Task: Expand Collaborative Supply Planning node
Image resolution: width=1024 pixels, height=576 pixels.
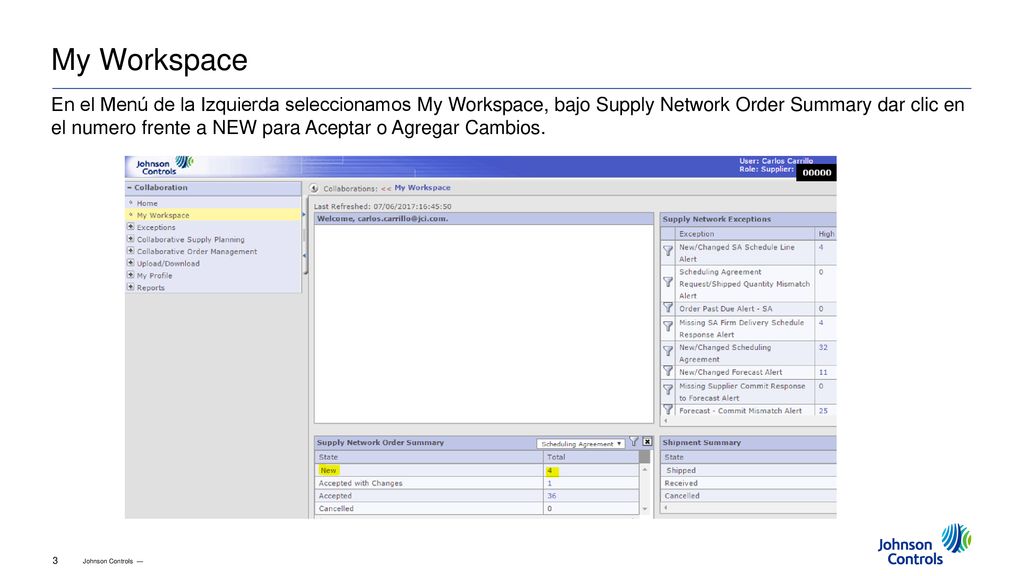Action: pos(131,239)
